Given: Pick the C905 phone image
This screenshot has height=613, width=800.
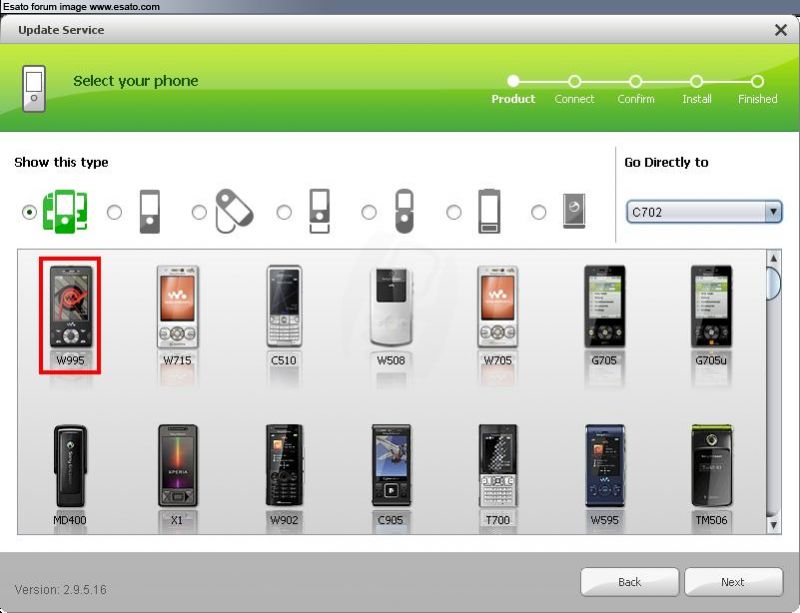Looking at the screenshot, I should tap(391, 465).
